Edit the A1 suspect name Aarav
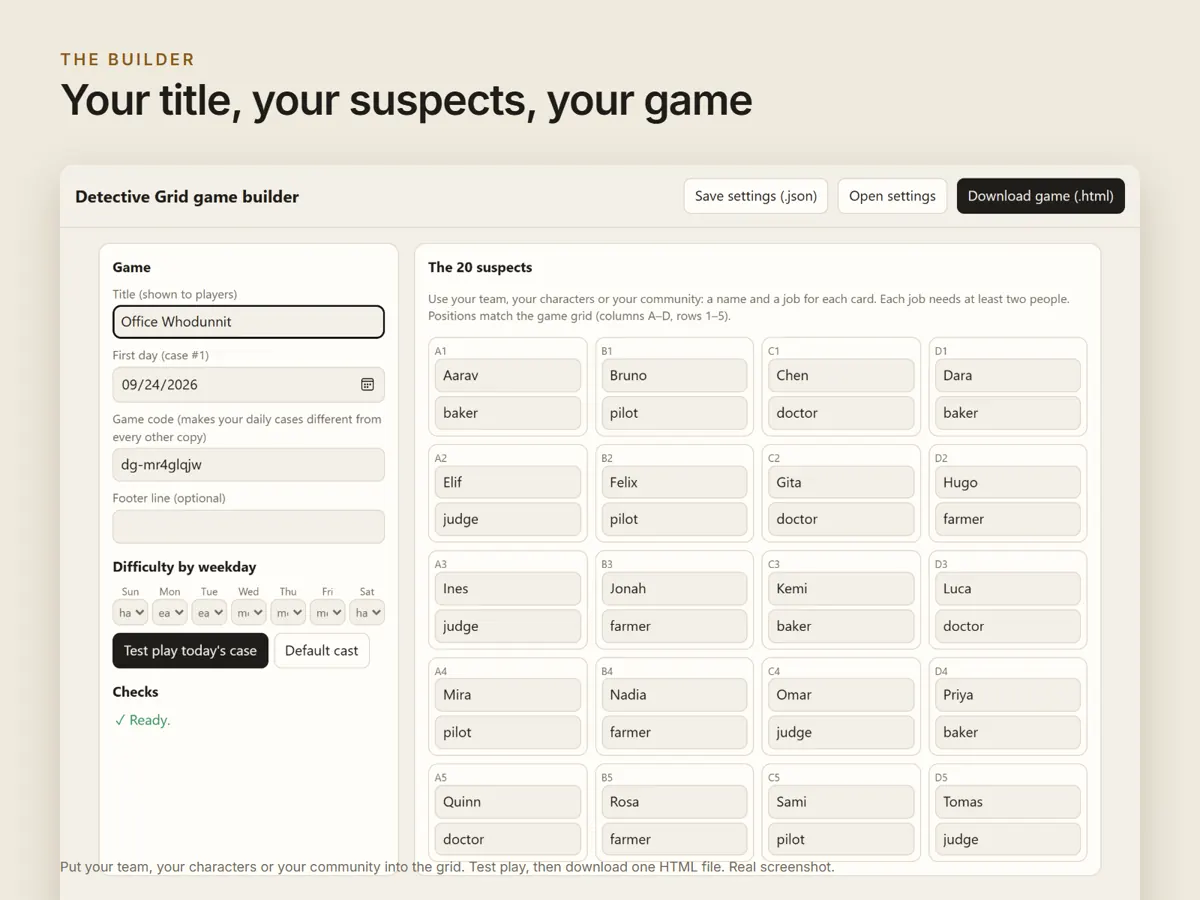1200x900 pixels. [x=508, y=375]
